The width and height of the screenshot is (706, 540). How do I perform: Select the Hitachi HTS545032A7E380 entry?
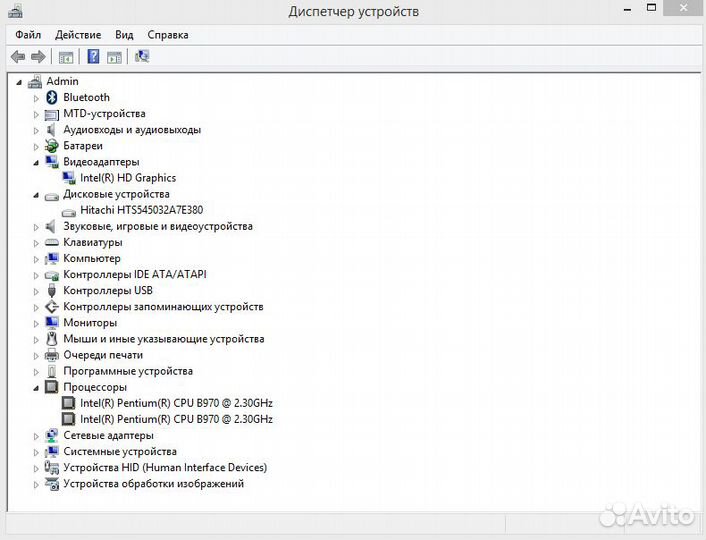click(141, 210)
